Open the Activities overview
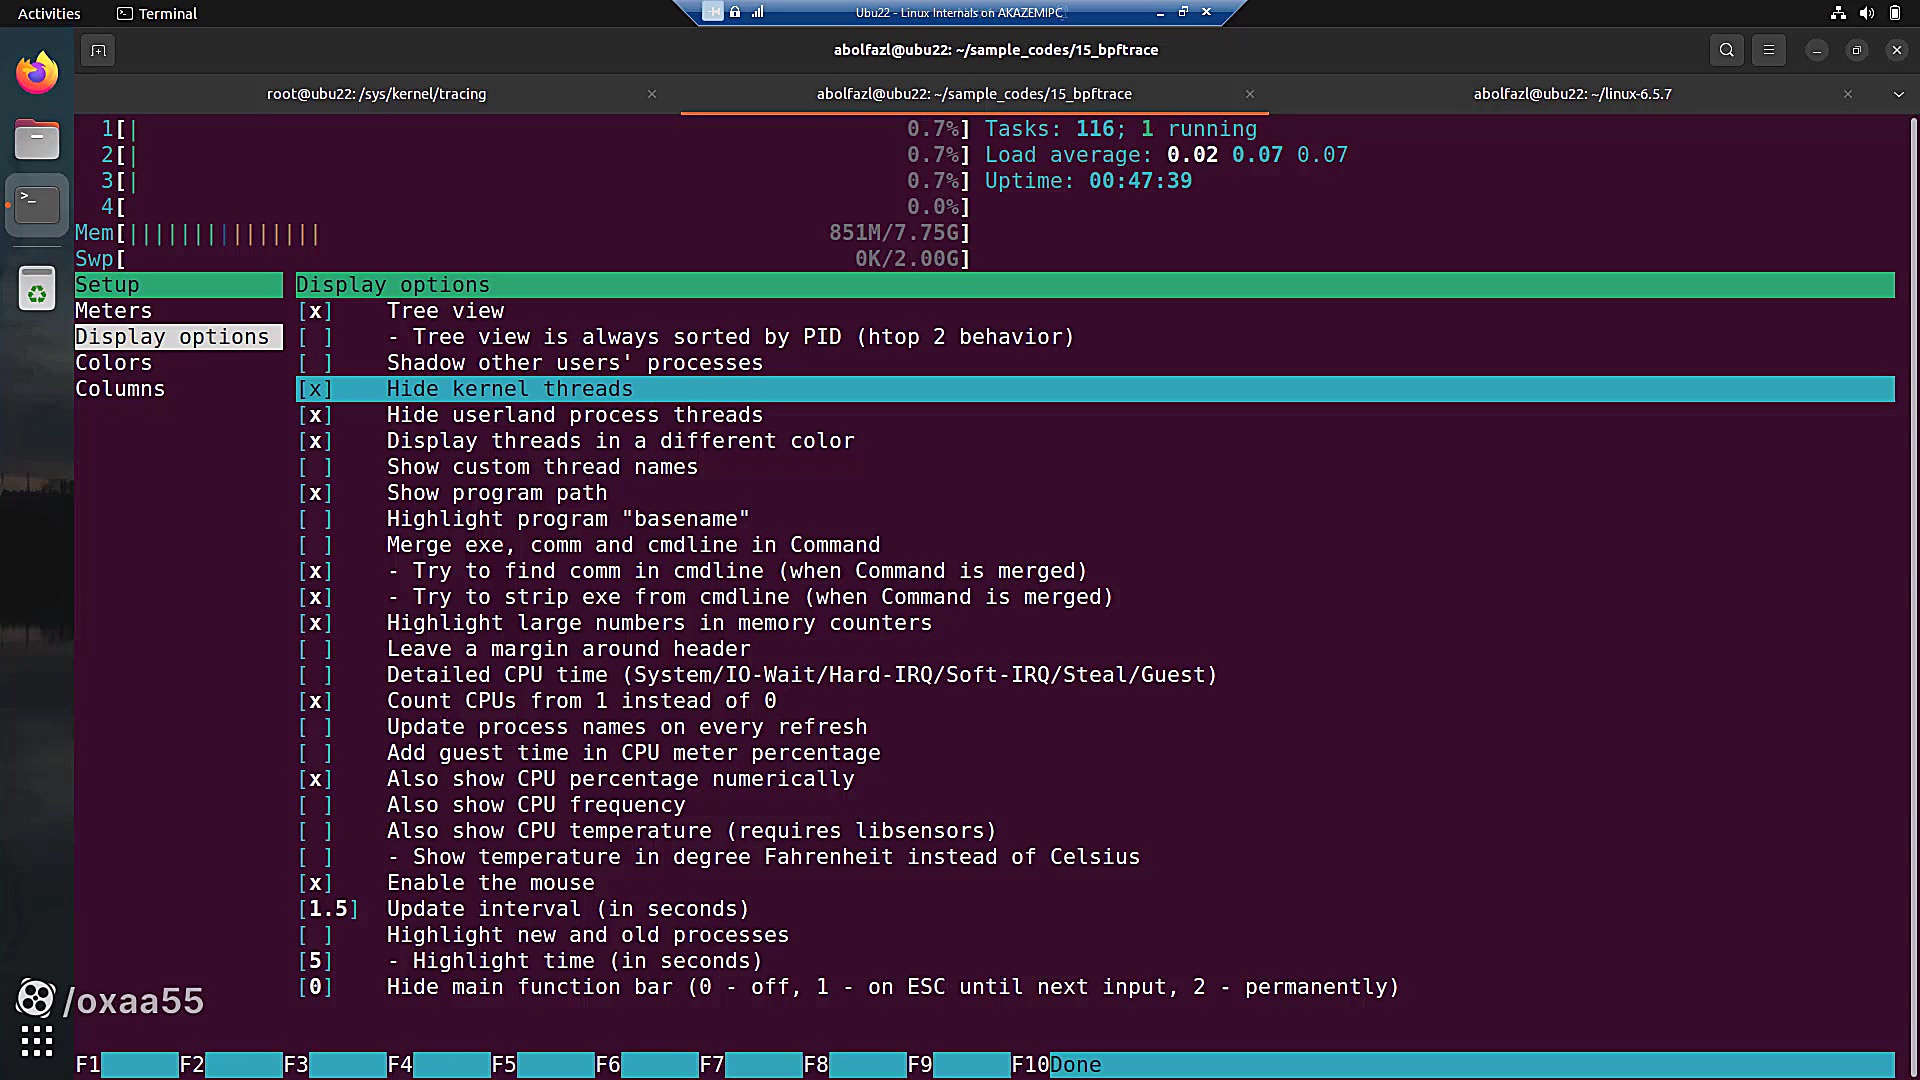 49,13
